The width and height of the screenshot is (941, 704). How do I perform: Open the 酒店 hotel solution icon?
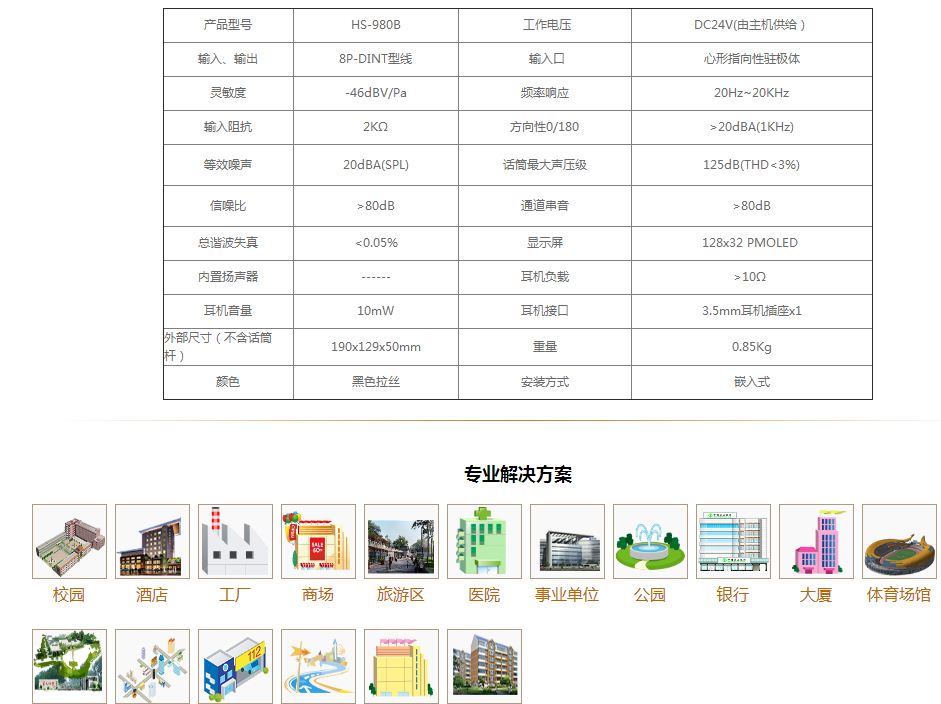tap(152, 541)
